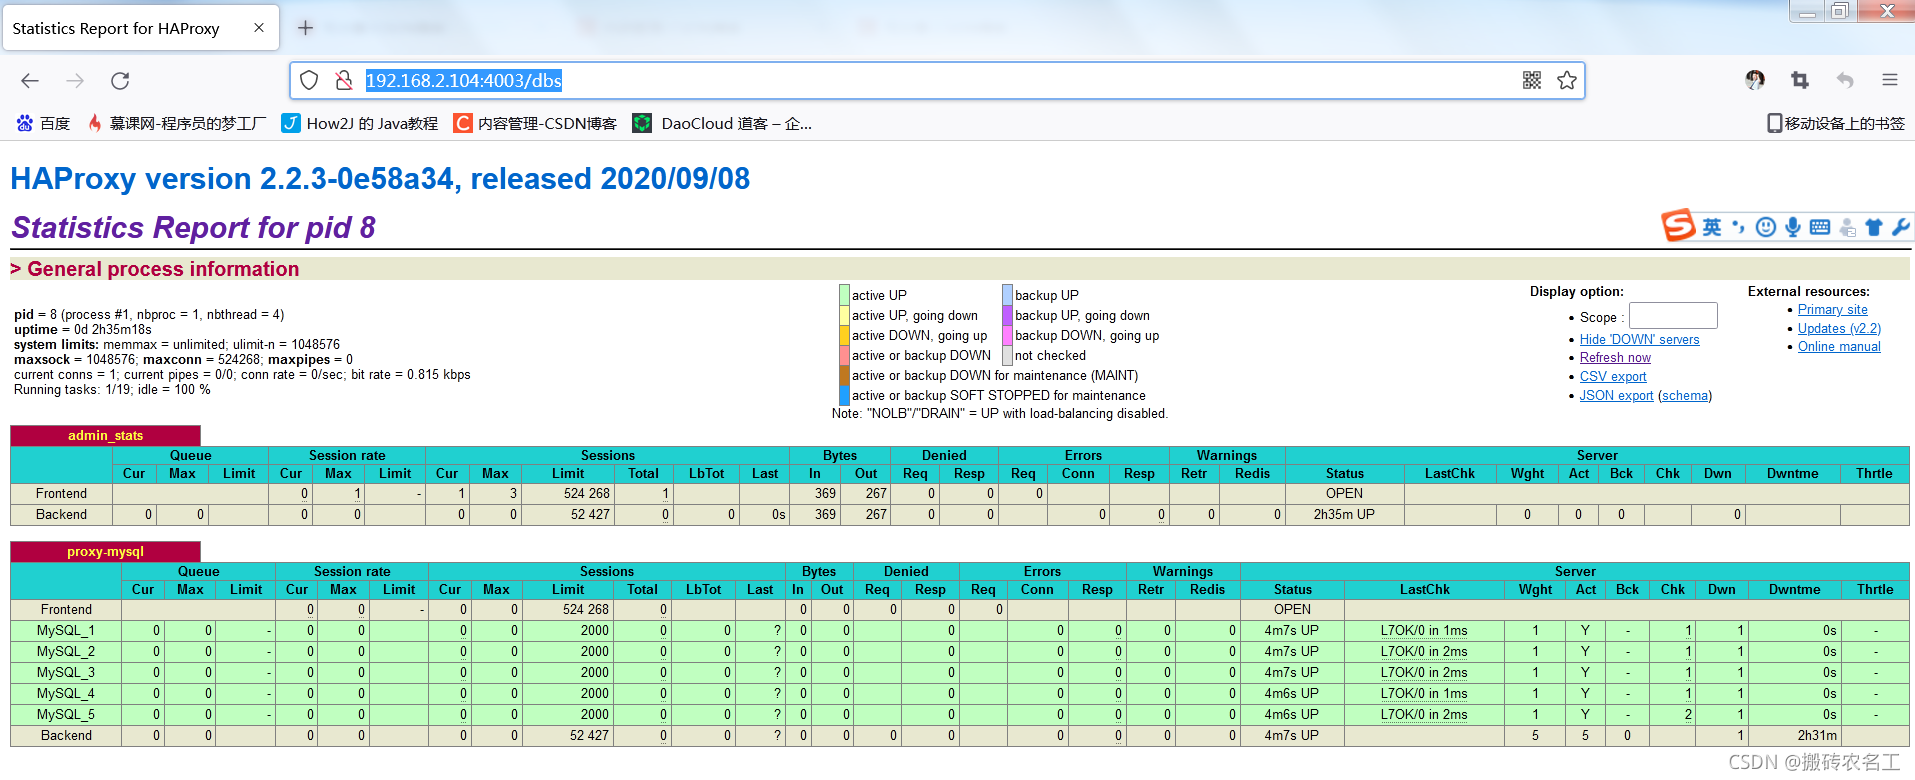Viewport: 1915px width, 780px height.
Task: Open the account avatar in toolbar
Action: [1755, 80]
